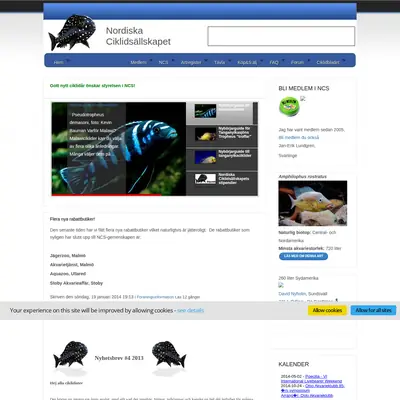400x400 pixels.
Task: Click inside the empty header search box
Action: pyautogui.click(x=281, y=36)
